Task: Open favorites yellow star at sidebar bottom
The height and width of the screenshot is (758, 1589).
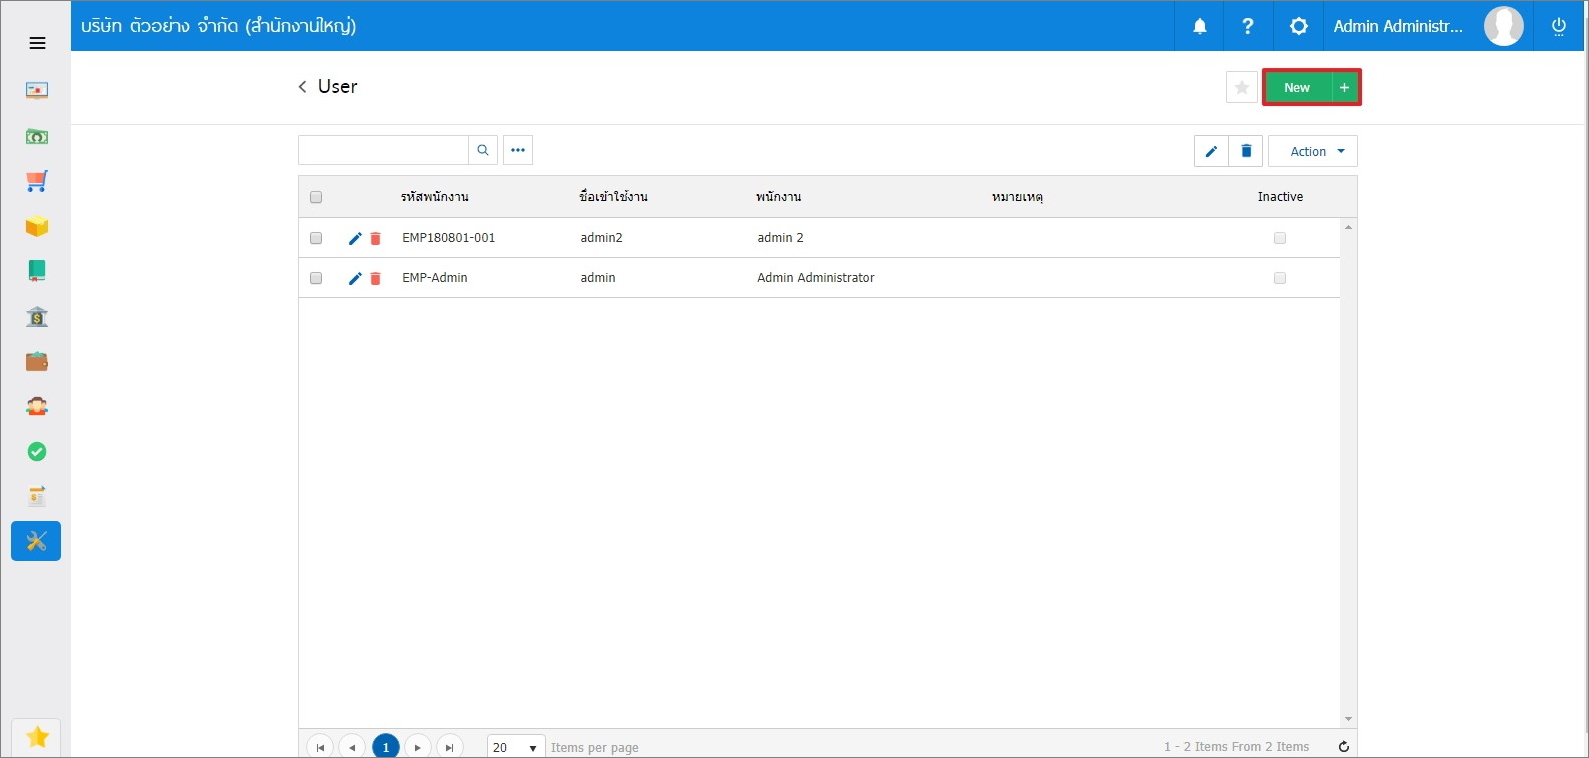Action: 37,737
